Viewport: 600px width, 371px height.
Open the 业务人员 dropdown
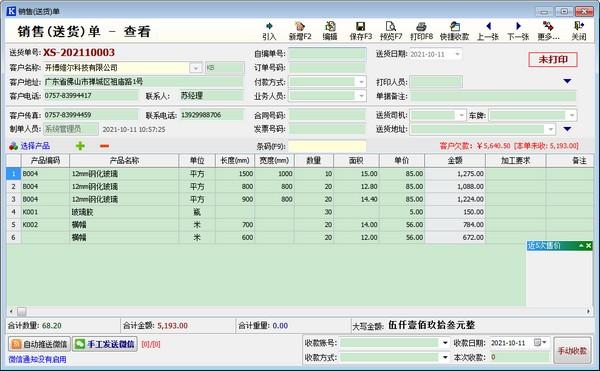pyautogui.click(x=361, y=96)
